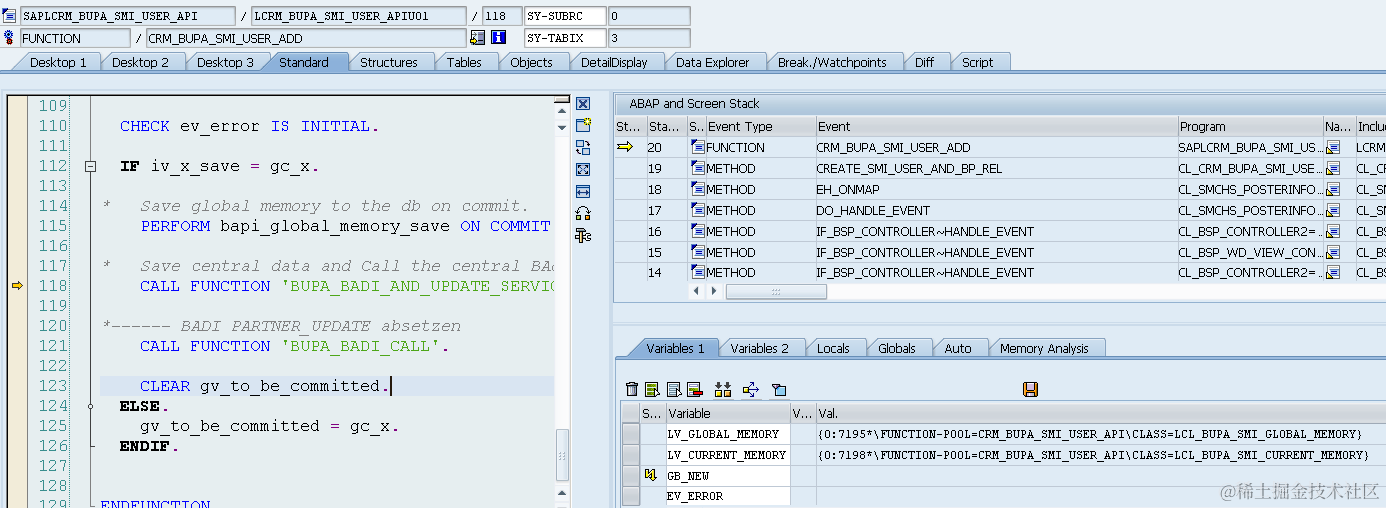Viewport: 1386px width, 508px height.
Task: Open the Script tab
Action: (977, 62)
